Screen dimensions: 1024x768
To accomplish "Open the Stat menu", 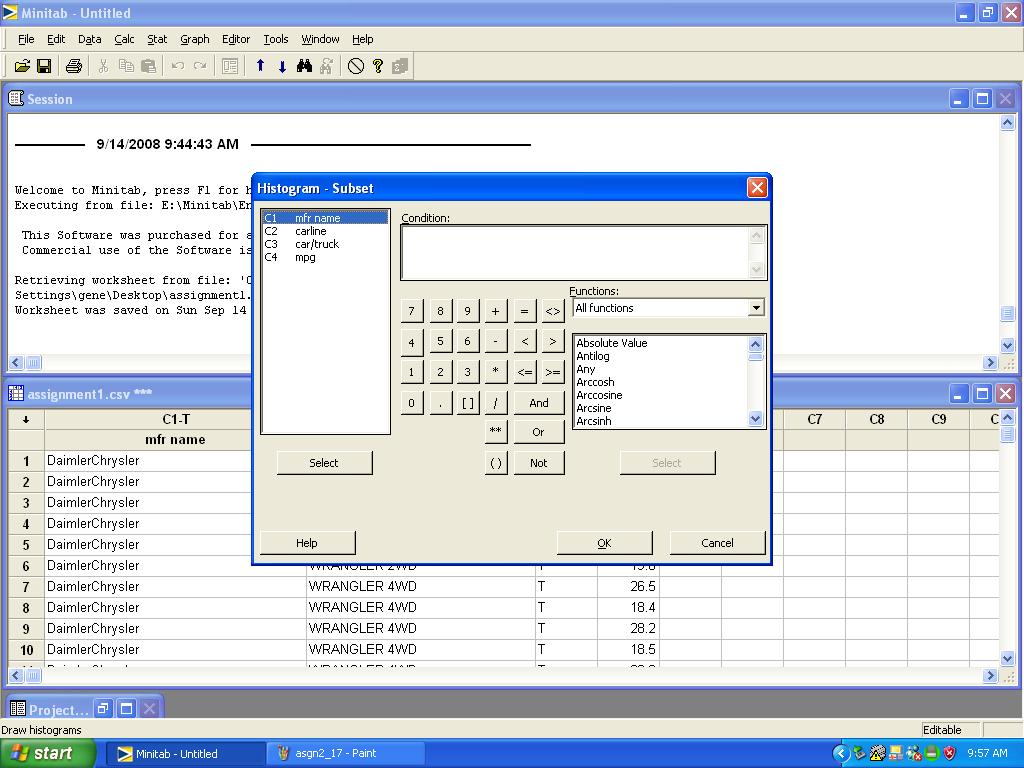I will click(x=157, y=39).
